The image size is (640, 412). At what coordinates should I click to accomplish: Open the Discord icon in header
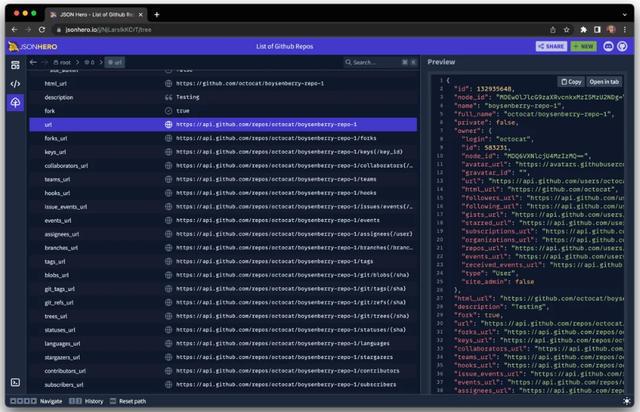[x=609, y=46]
